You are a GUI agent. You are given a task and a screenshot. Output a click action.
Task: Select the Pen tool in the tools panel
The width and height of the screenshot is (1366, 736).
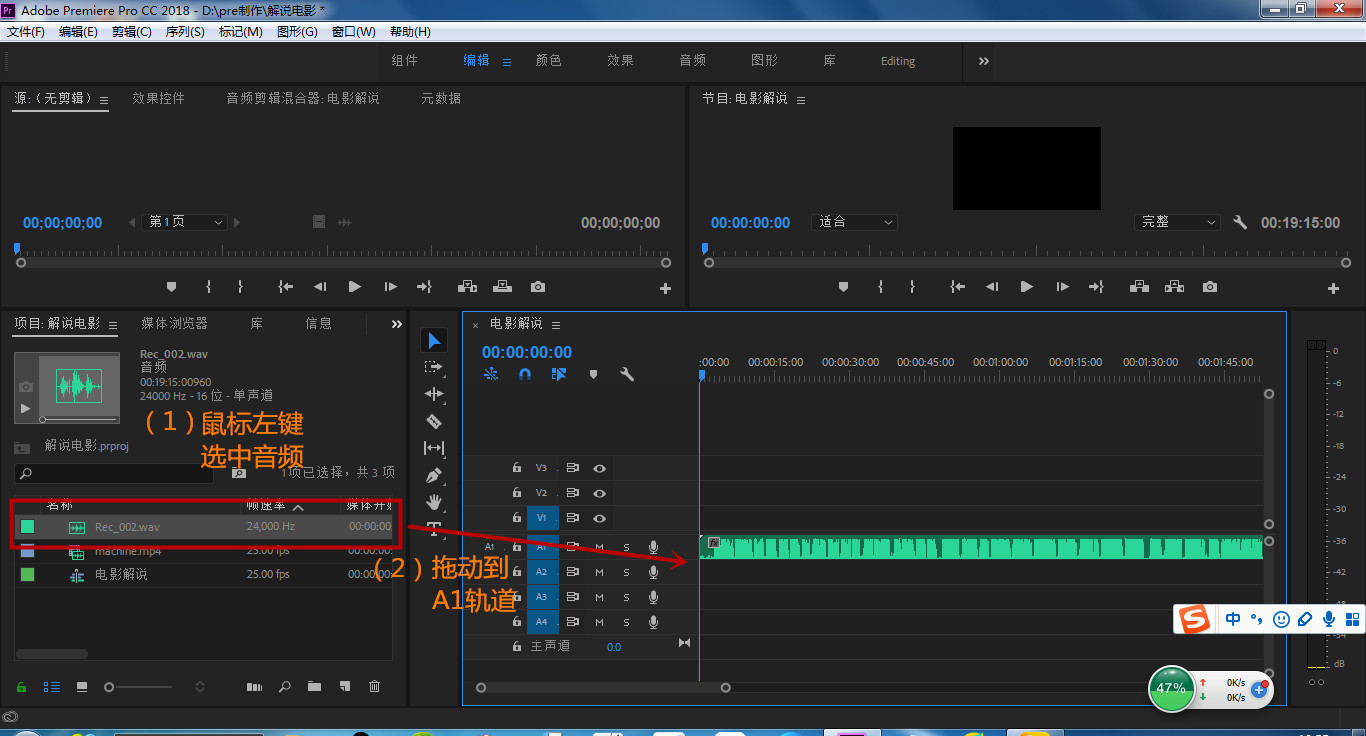pyautogui.click(x=434, y=475)
